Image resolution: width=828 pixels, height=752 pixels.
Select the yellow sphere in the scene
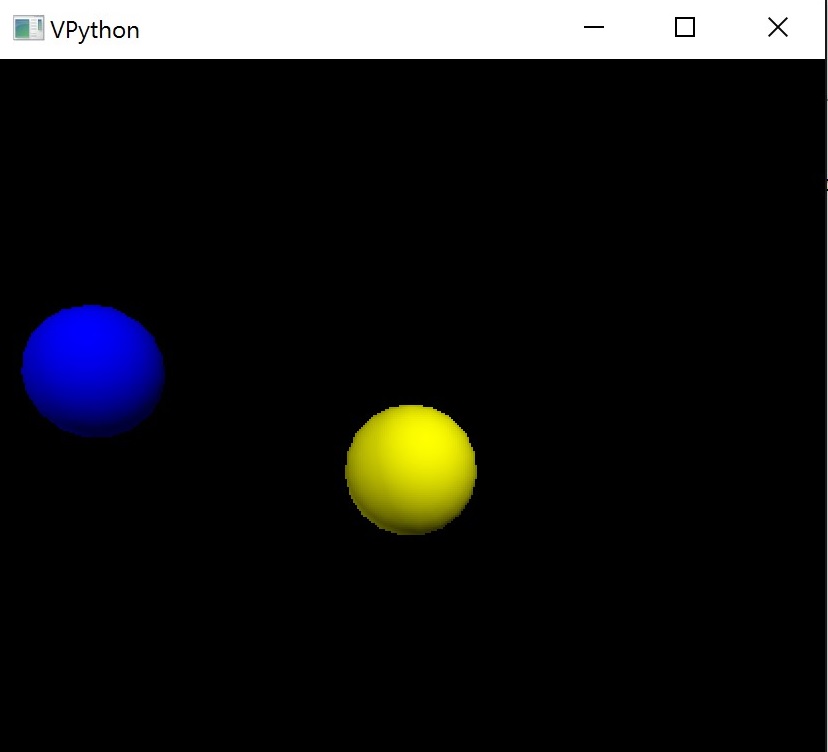[x=411, y=470]
